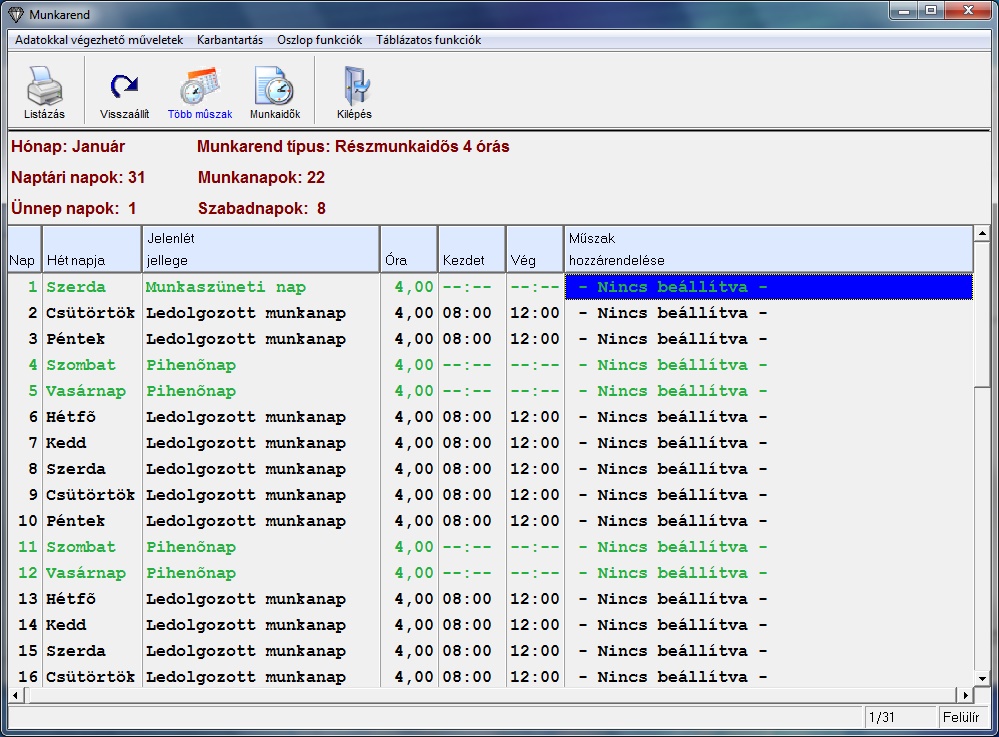Screen dimensions: 999x737
Task: Click the horizontal scrollbar right arrow
Action: point(965,695)
